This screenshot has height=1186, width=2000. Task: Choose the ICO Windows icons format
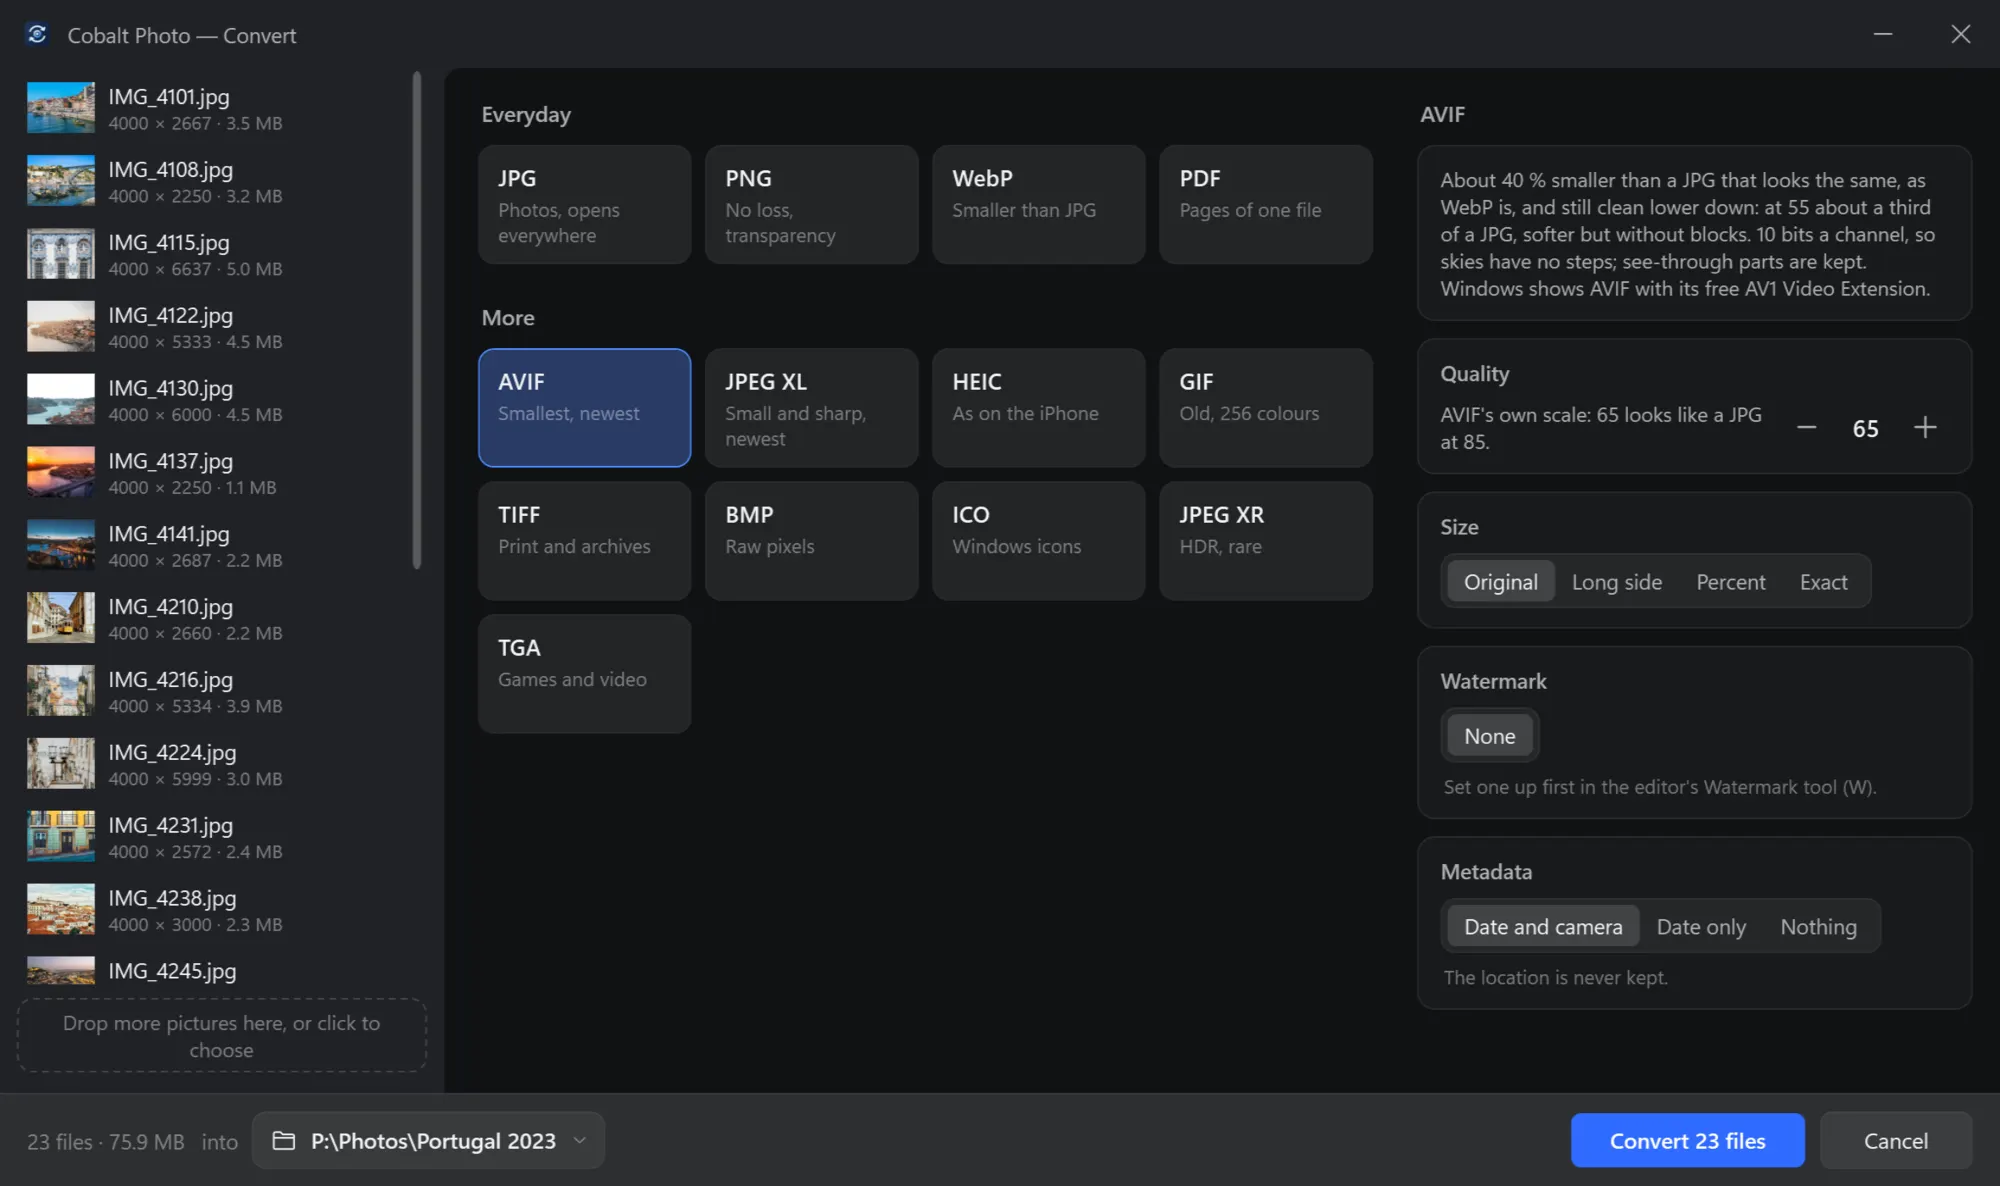[x=1039, y=541]
